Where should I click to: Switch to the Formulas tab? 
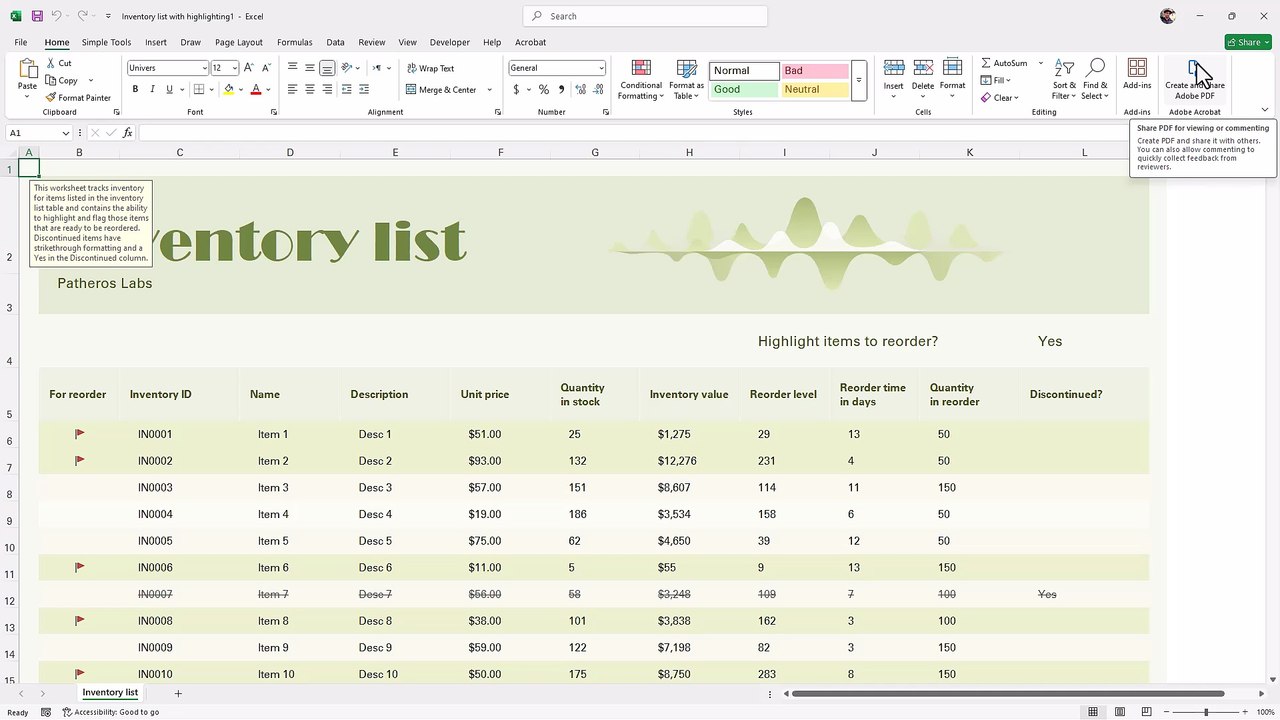pyautogui.click(x=295, y=42)
